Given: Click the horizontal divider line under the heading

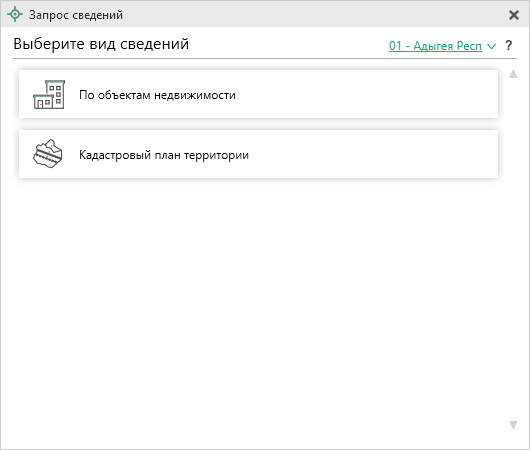Looking at the screenshot, I should [x=265, y=58].
